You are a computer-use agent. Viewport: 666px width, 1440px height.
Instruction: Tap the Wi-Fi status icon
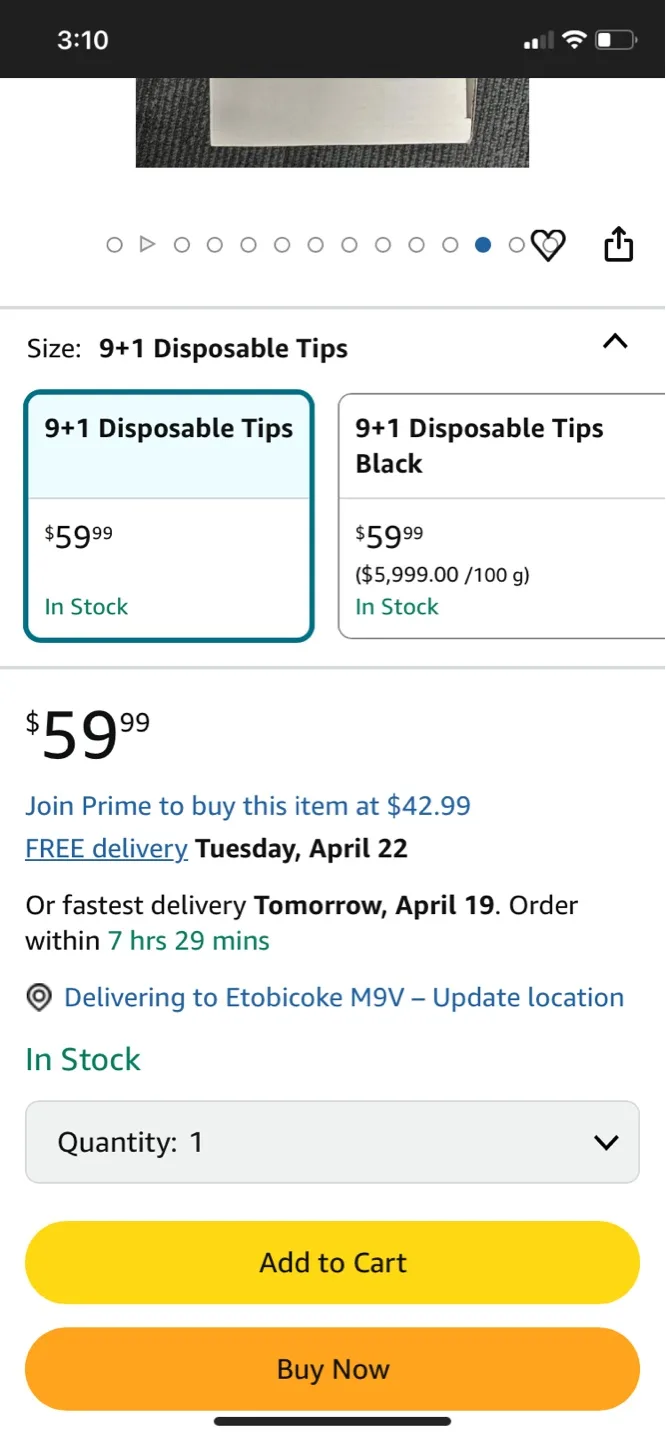pyautogui.click(x=573, y=40)
